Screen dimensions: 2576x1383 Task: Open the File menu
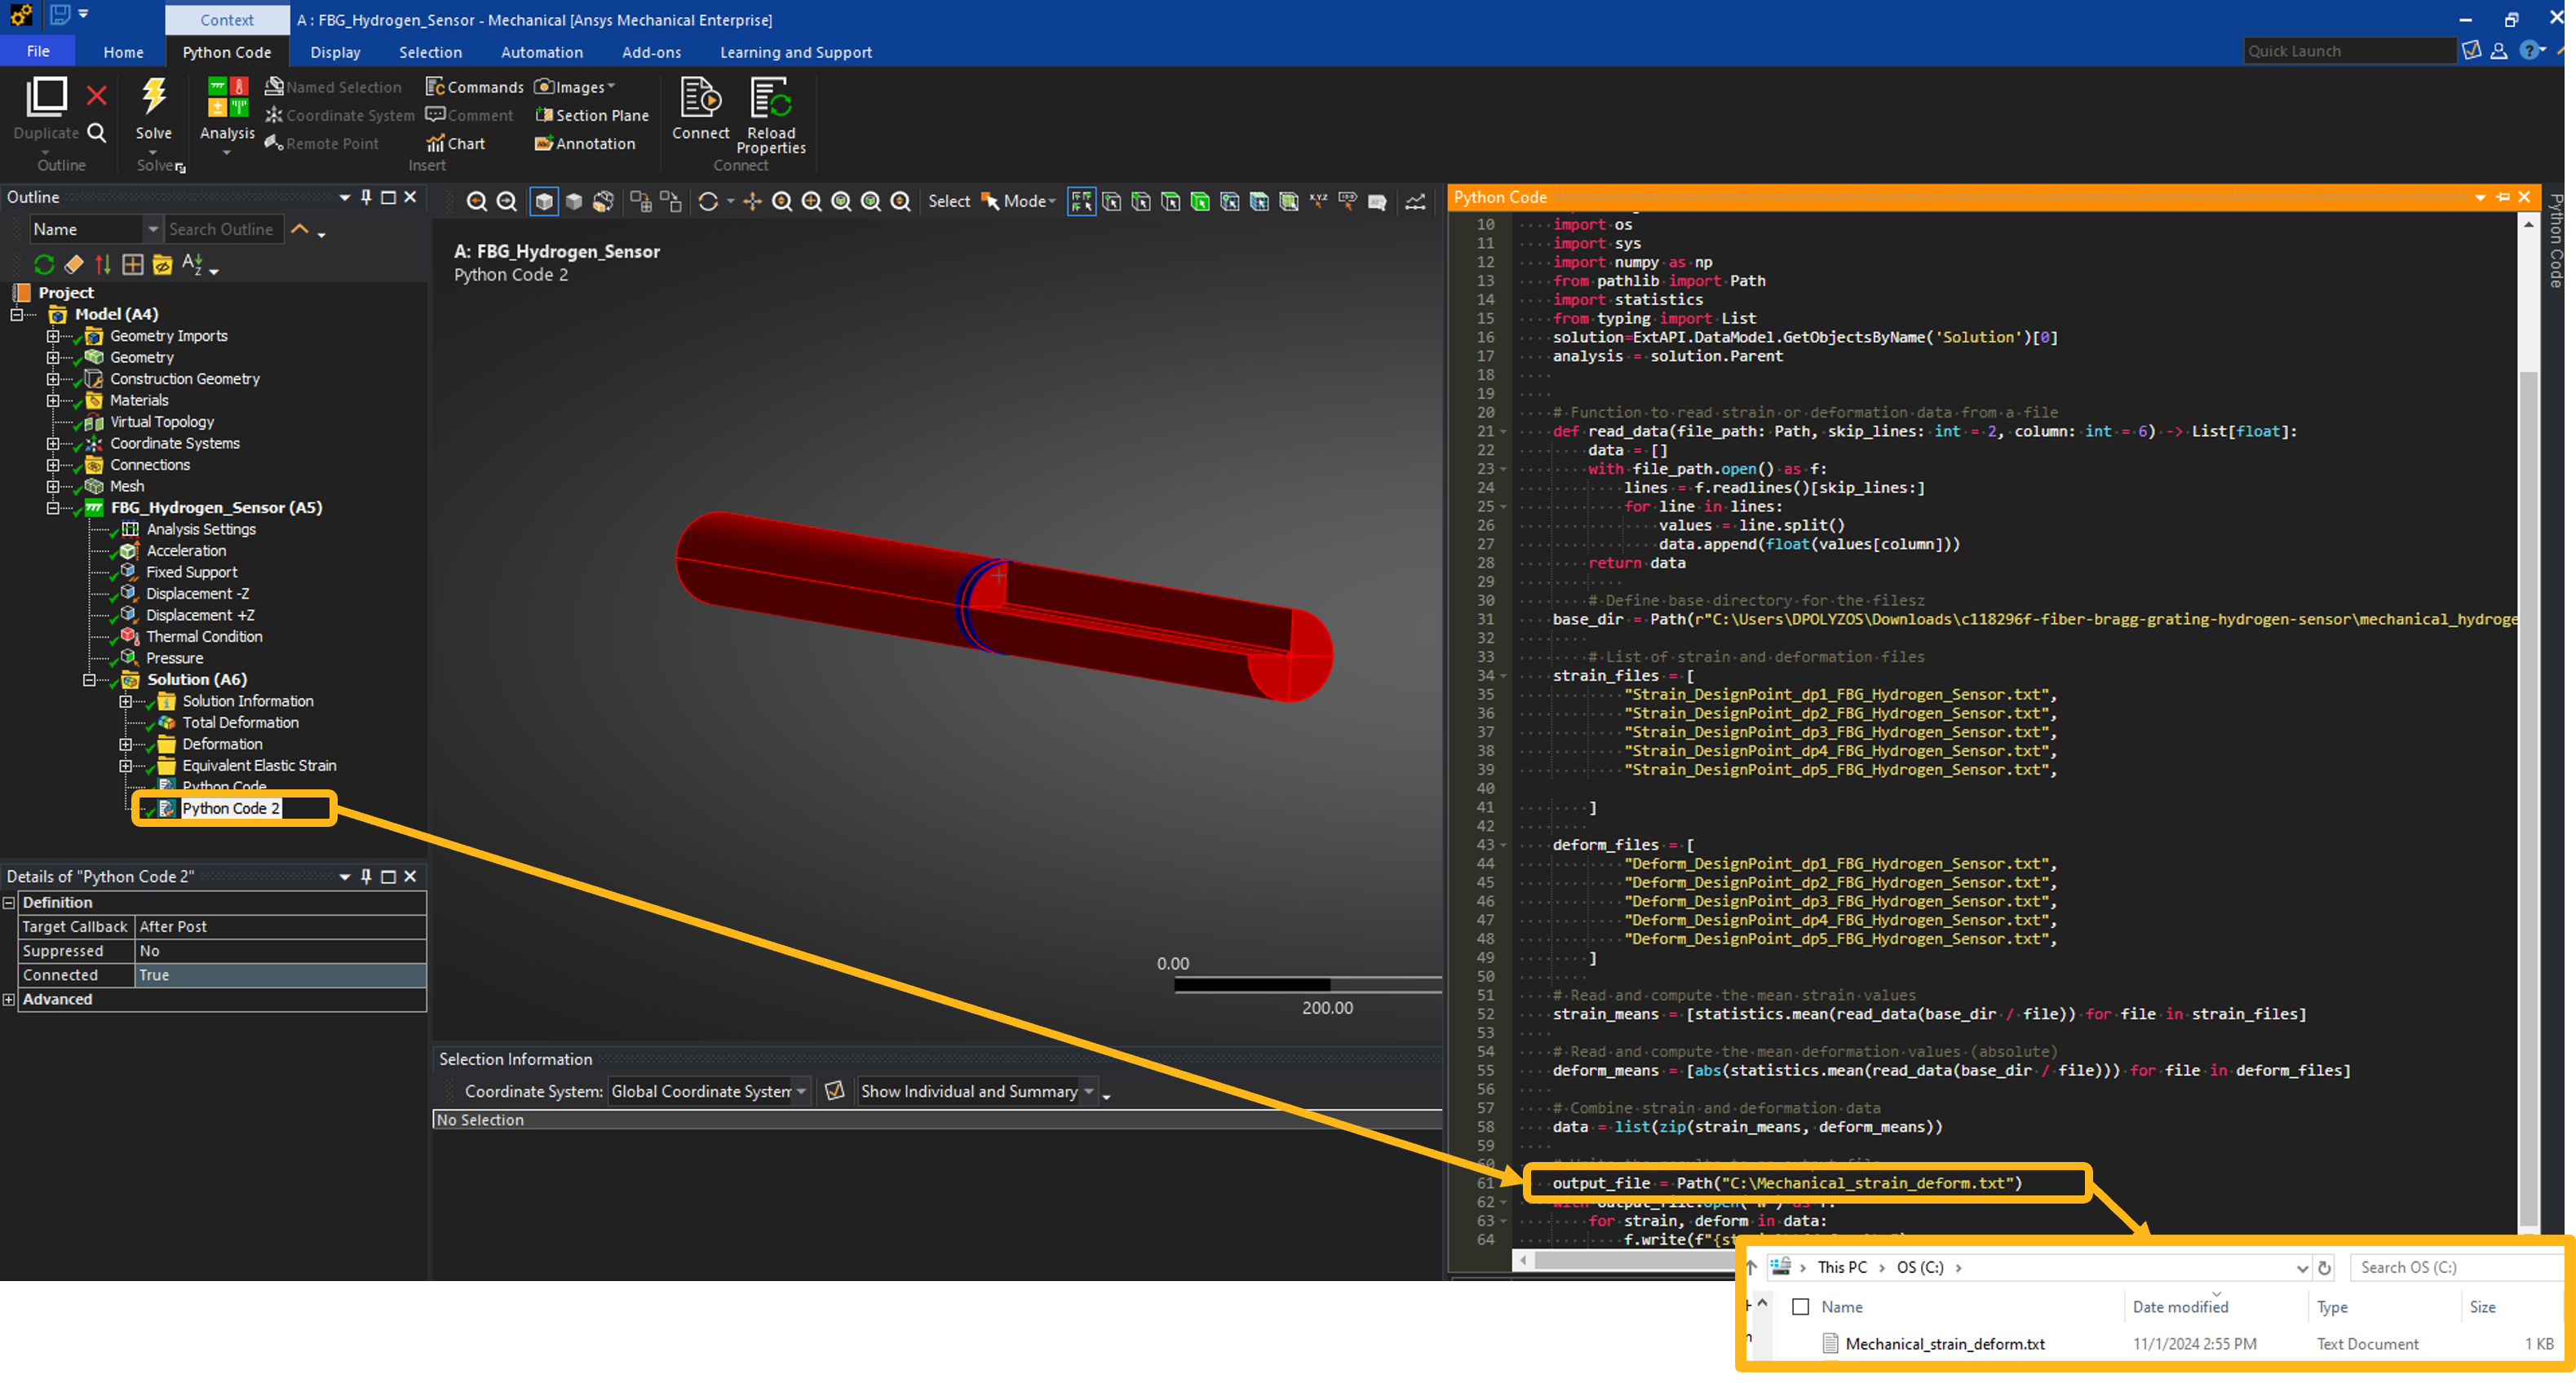pyautogui.click(x=38, y=51)
